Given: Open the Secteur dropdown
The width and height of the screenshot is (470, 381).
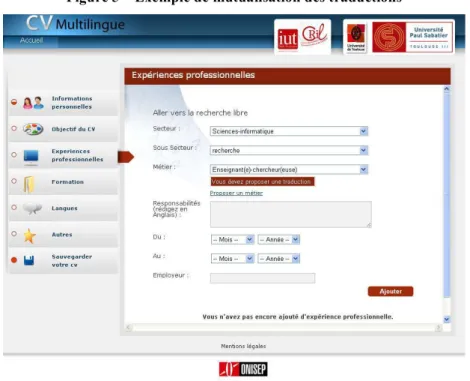Looking at the screenshot, I should tap(289, 131).
